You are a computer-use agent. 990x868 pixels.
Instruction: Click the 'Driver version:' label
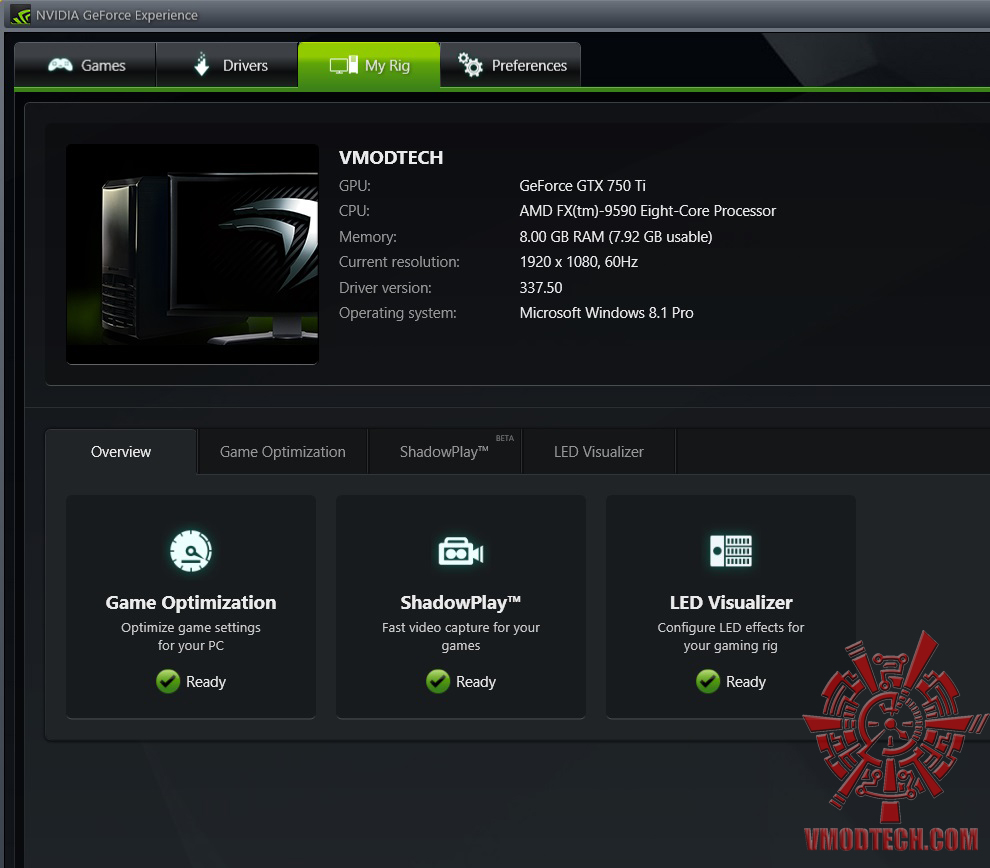385,288
